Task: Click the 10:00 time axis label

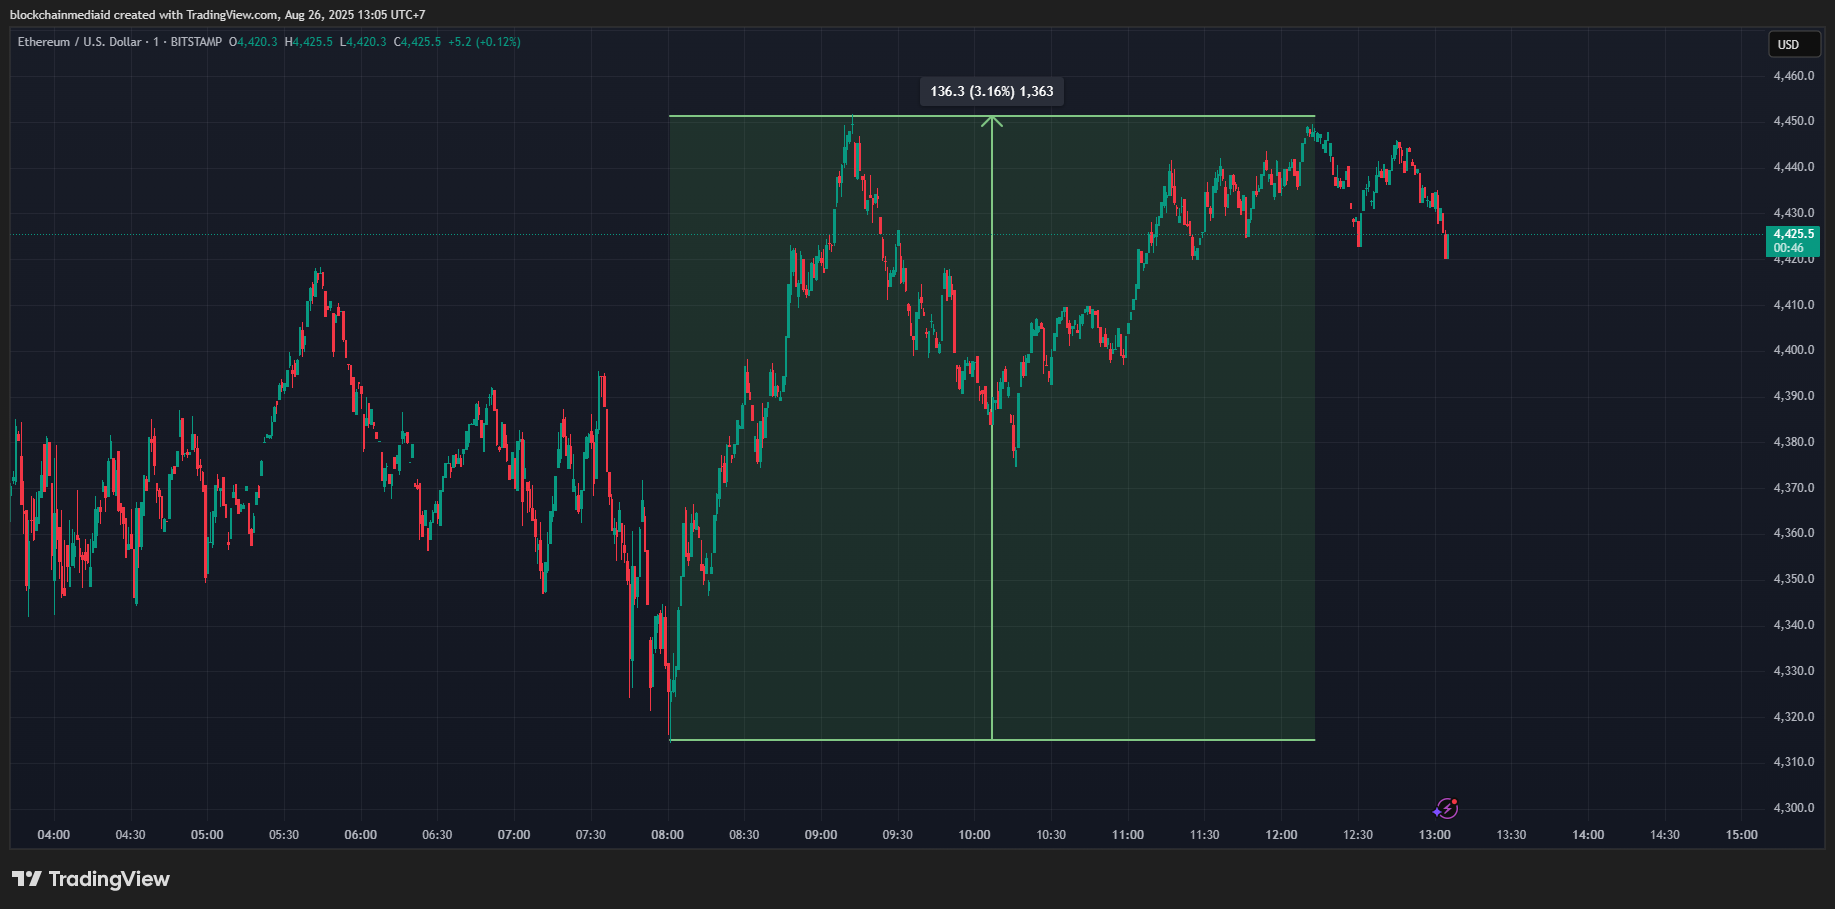Action: coord(974,835)
